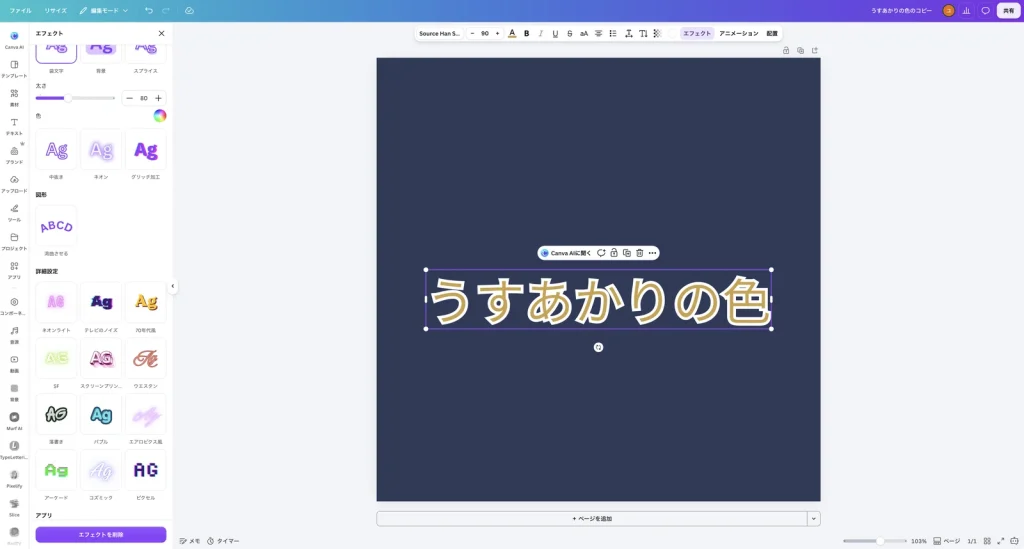This screenshot has height=549, width=1024.
Task: Lock the selected text via floating toolbar
Action: 614,253
